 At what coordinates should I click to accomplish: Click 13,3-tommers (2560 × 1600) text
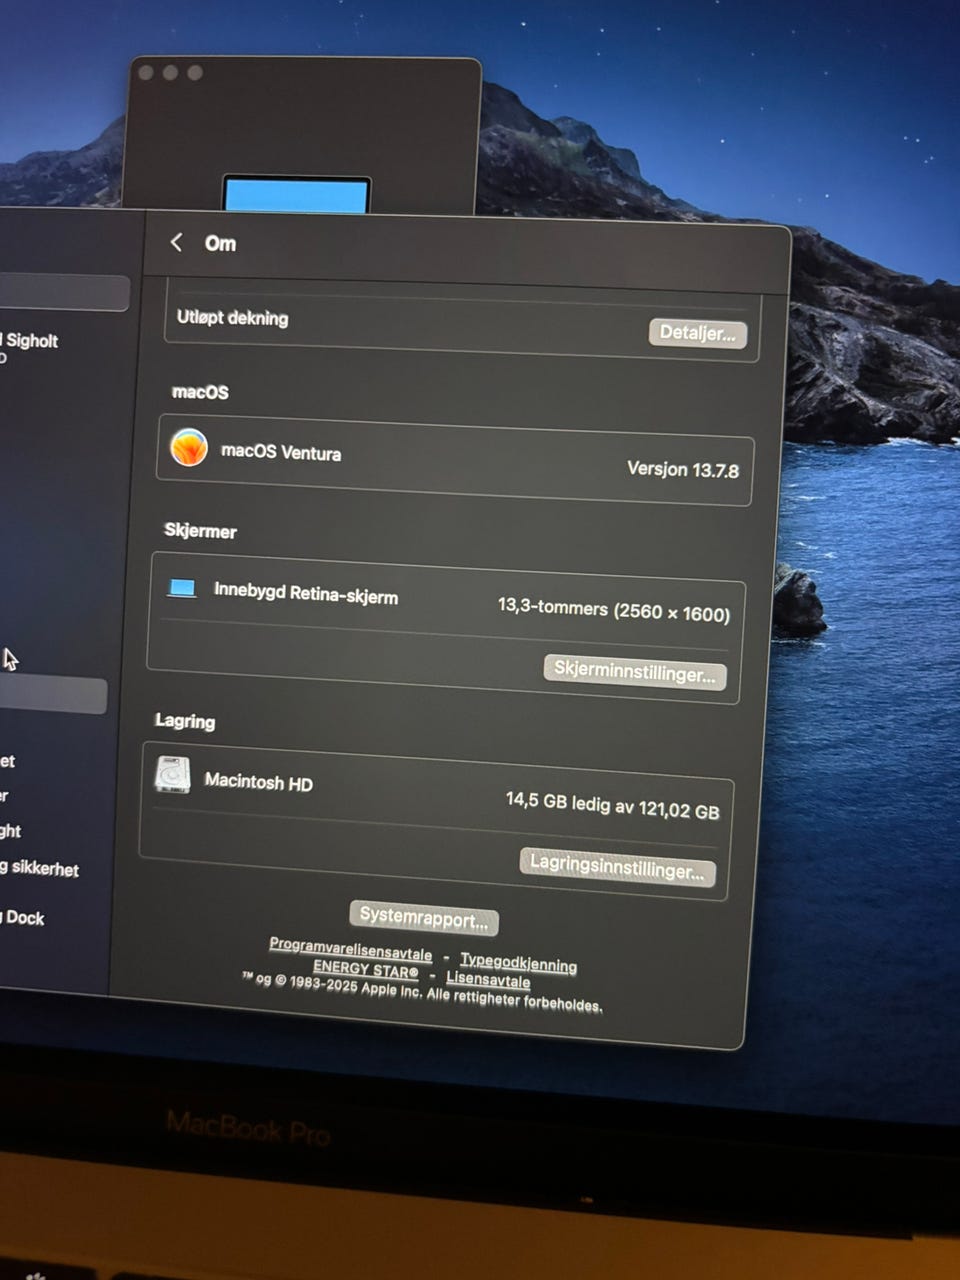[614, 610]
